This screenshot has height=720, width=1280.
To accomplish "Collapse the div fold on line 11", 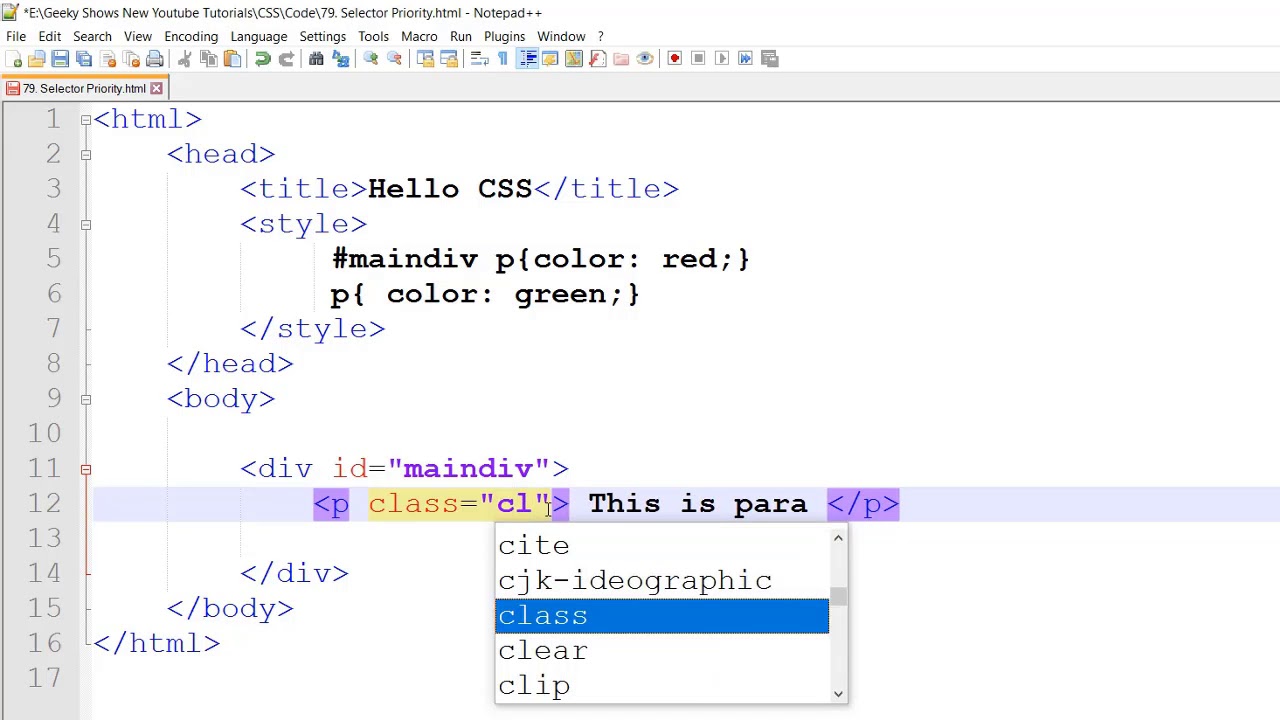I will point(86,469).
